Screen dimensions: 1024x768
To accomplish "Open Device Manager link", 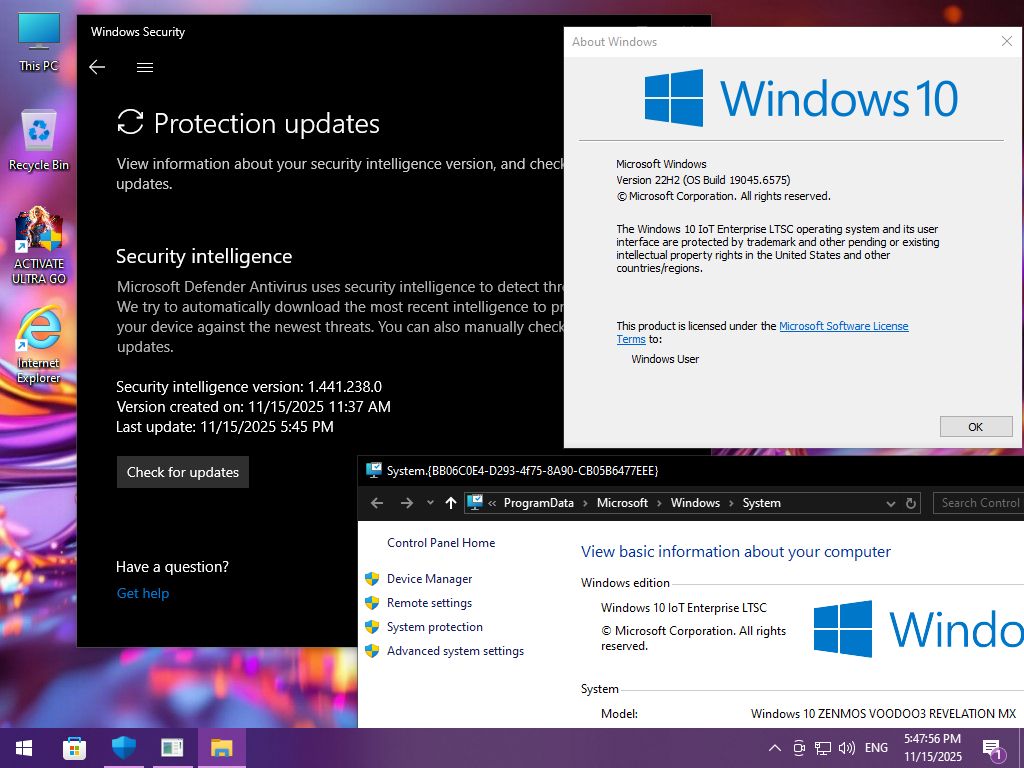I will 429,579.
